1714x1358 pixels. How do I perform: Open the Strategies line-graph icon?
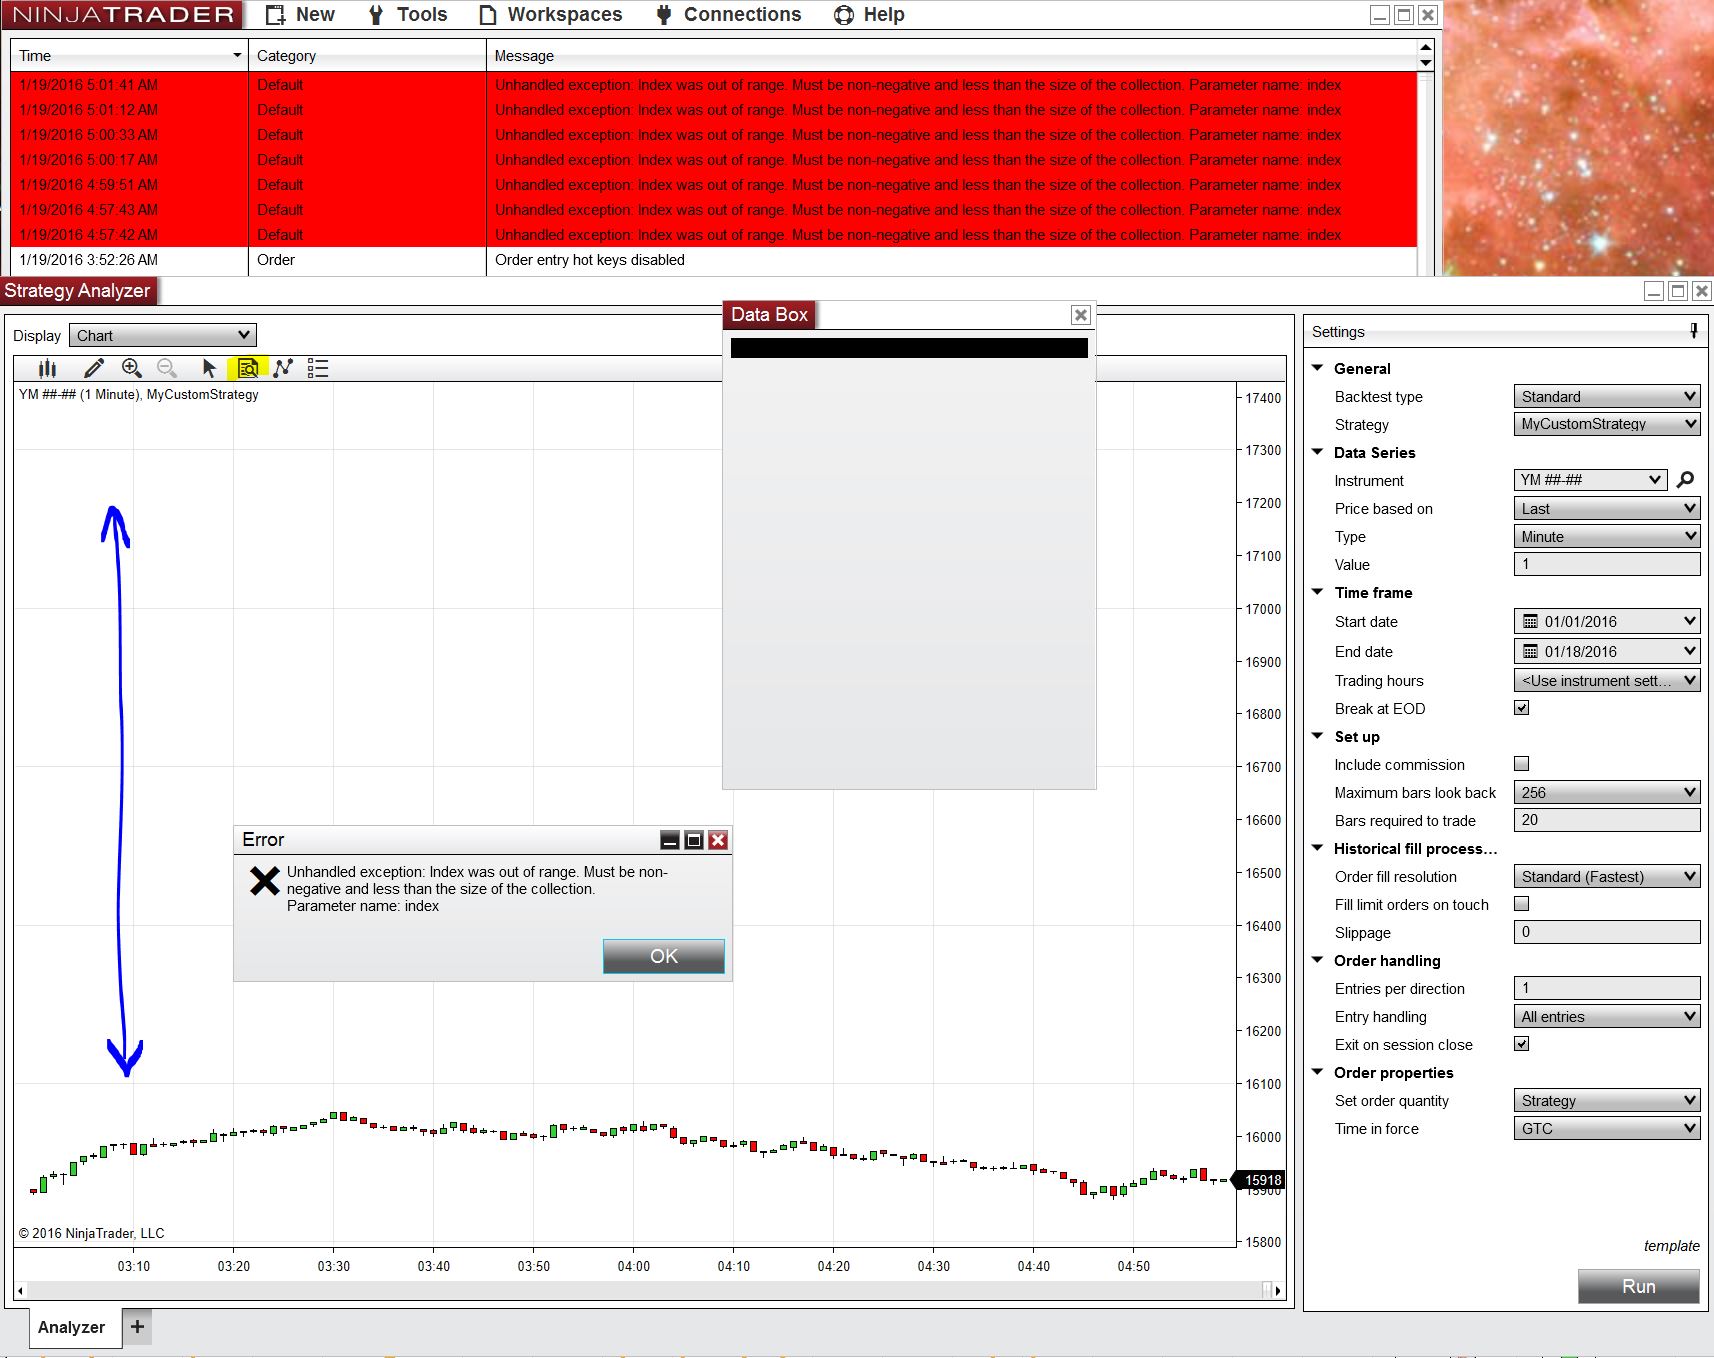pos(283,368)
